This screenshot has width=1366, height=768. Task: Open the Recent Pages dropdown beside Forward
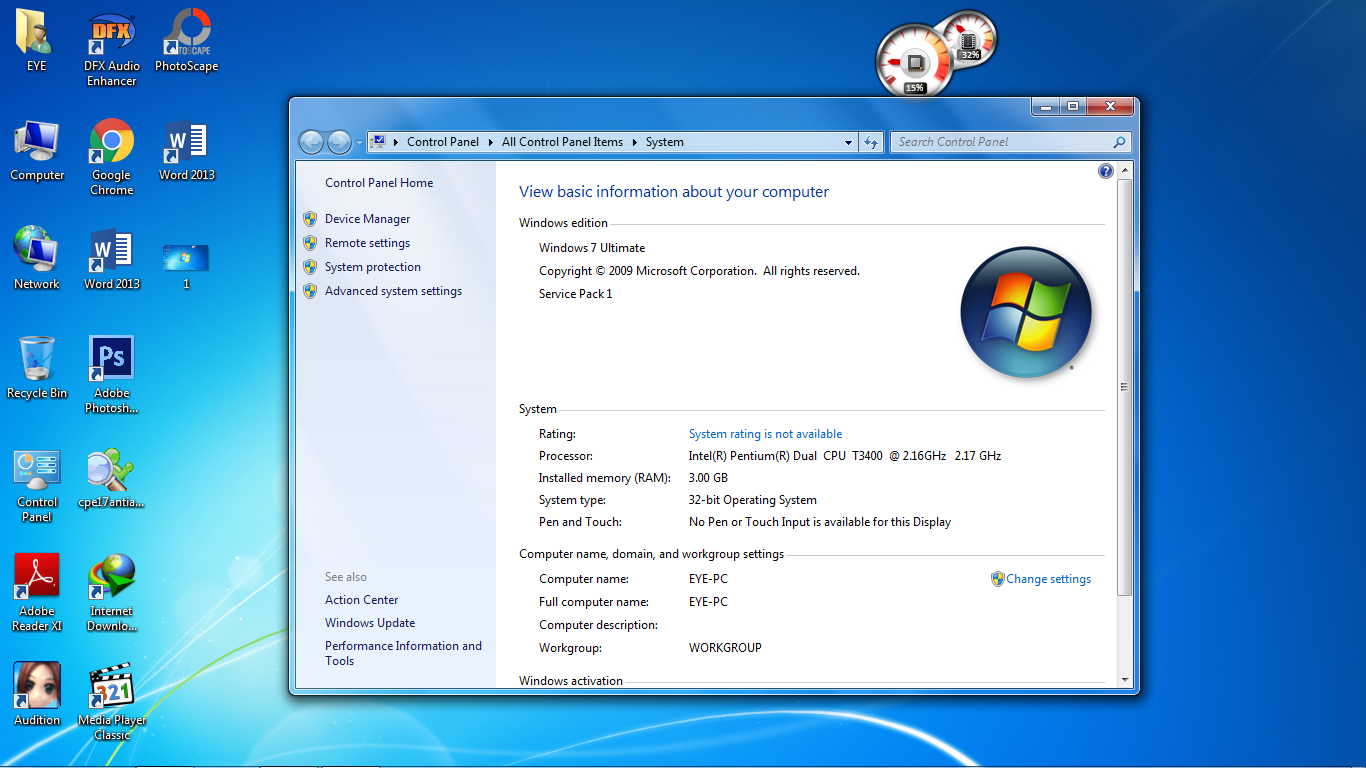[x=359, y=143]
